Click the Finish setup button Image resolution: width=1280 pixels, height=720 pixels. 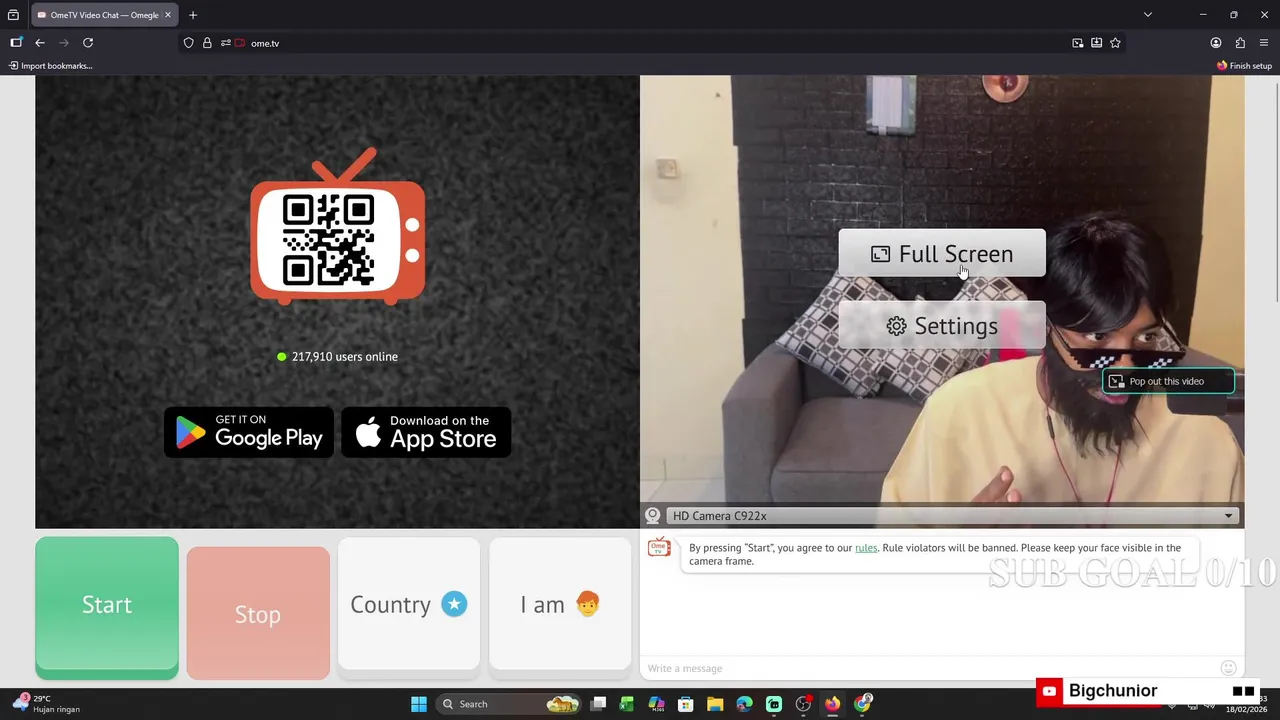[x=1244, y=66]
